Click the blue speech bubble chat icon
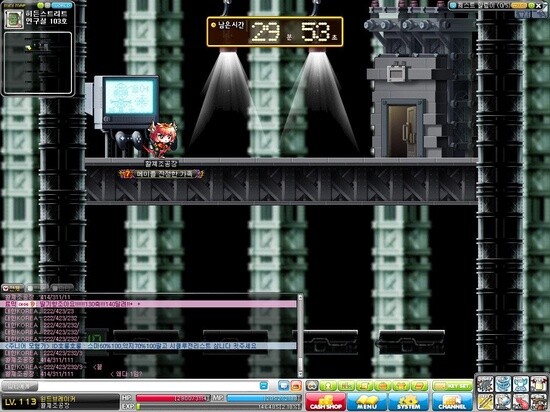This screenshot has height=412, width=550. pos(283,386)
